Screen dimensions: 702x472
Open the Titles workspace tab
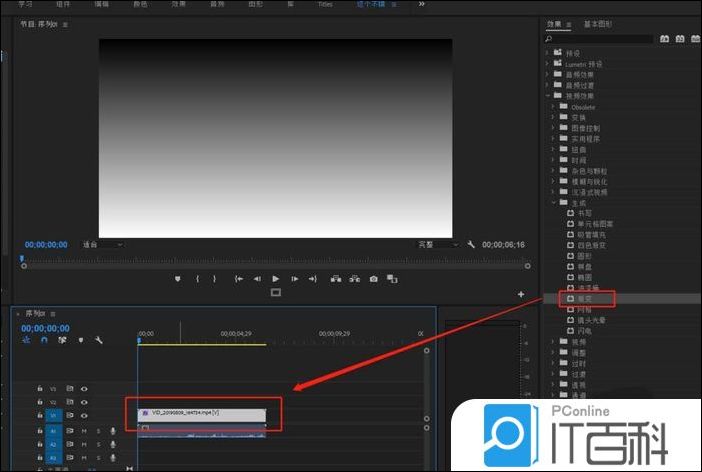(325, 4)
